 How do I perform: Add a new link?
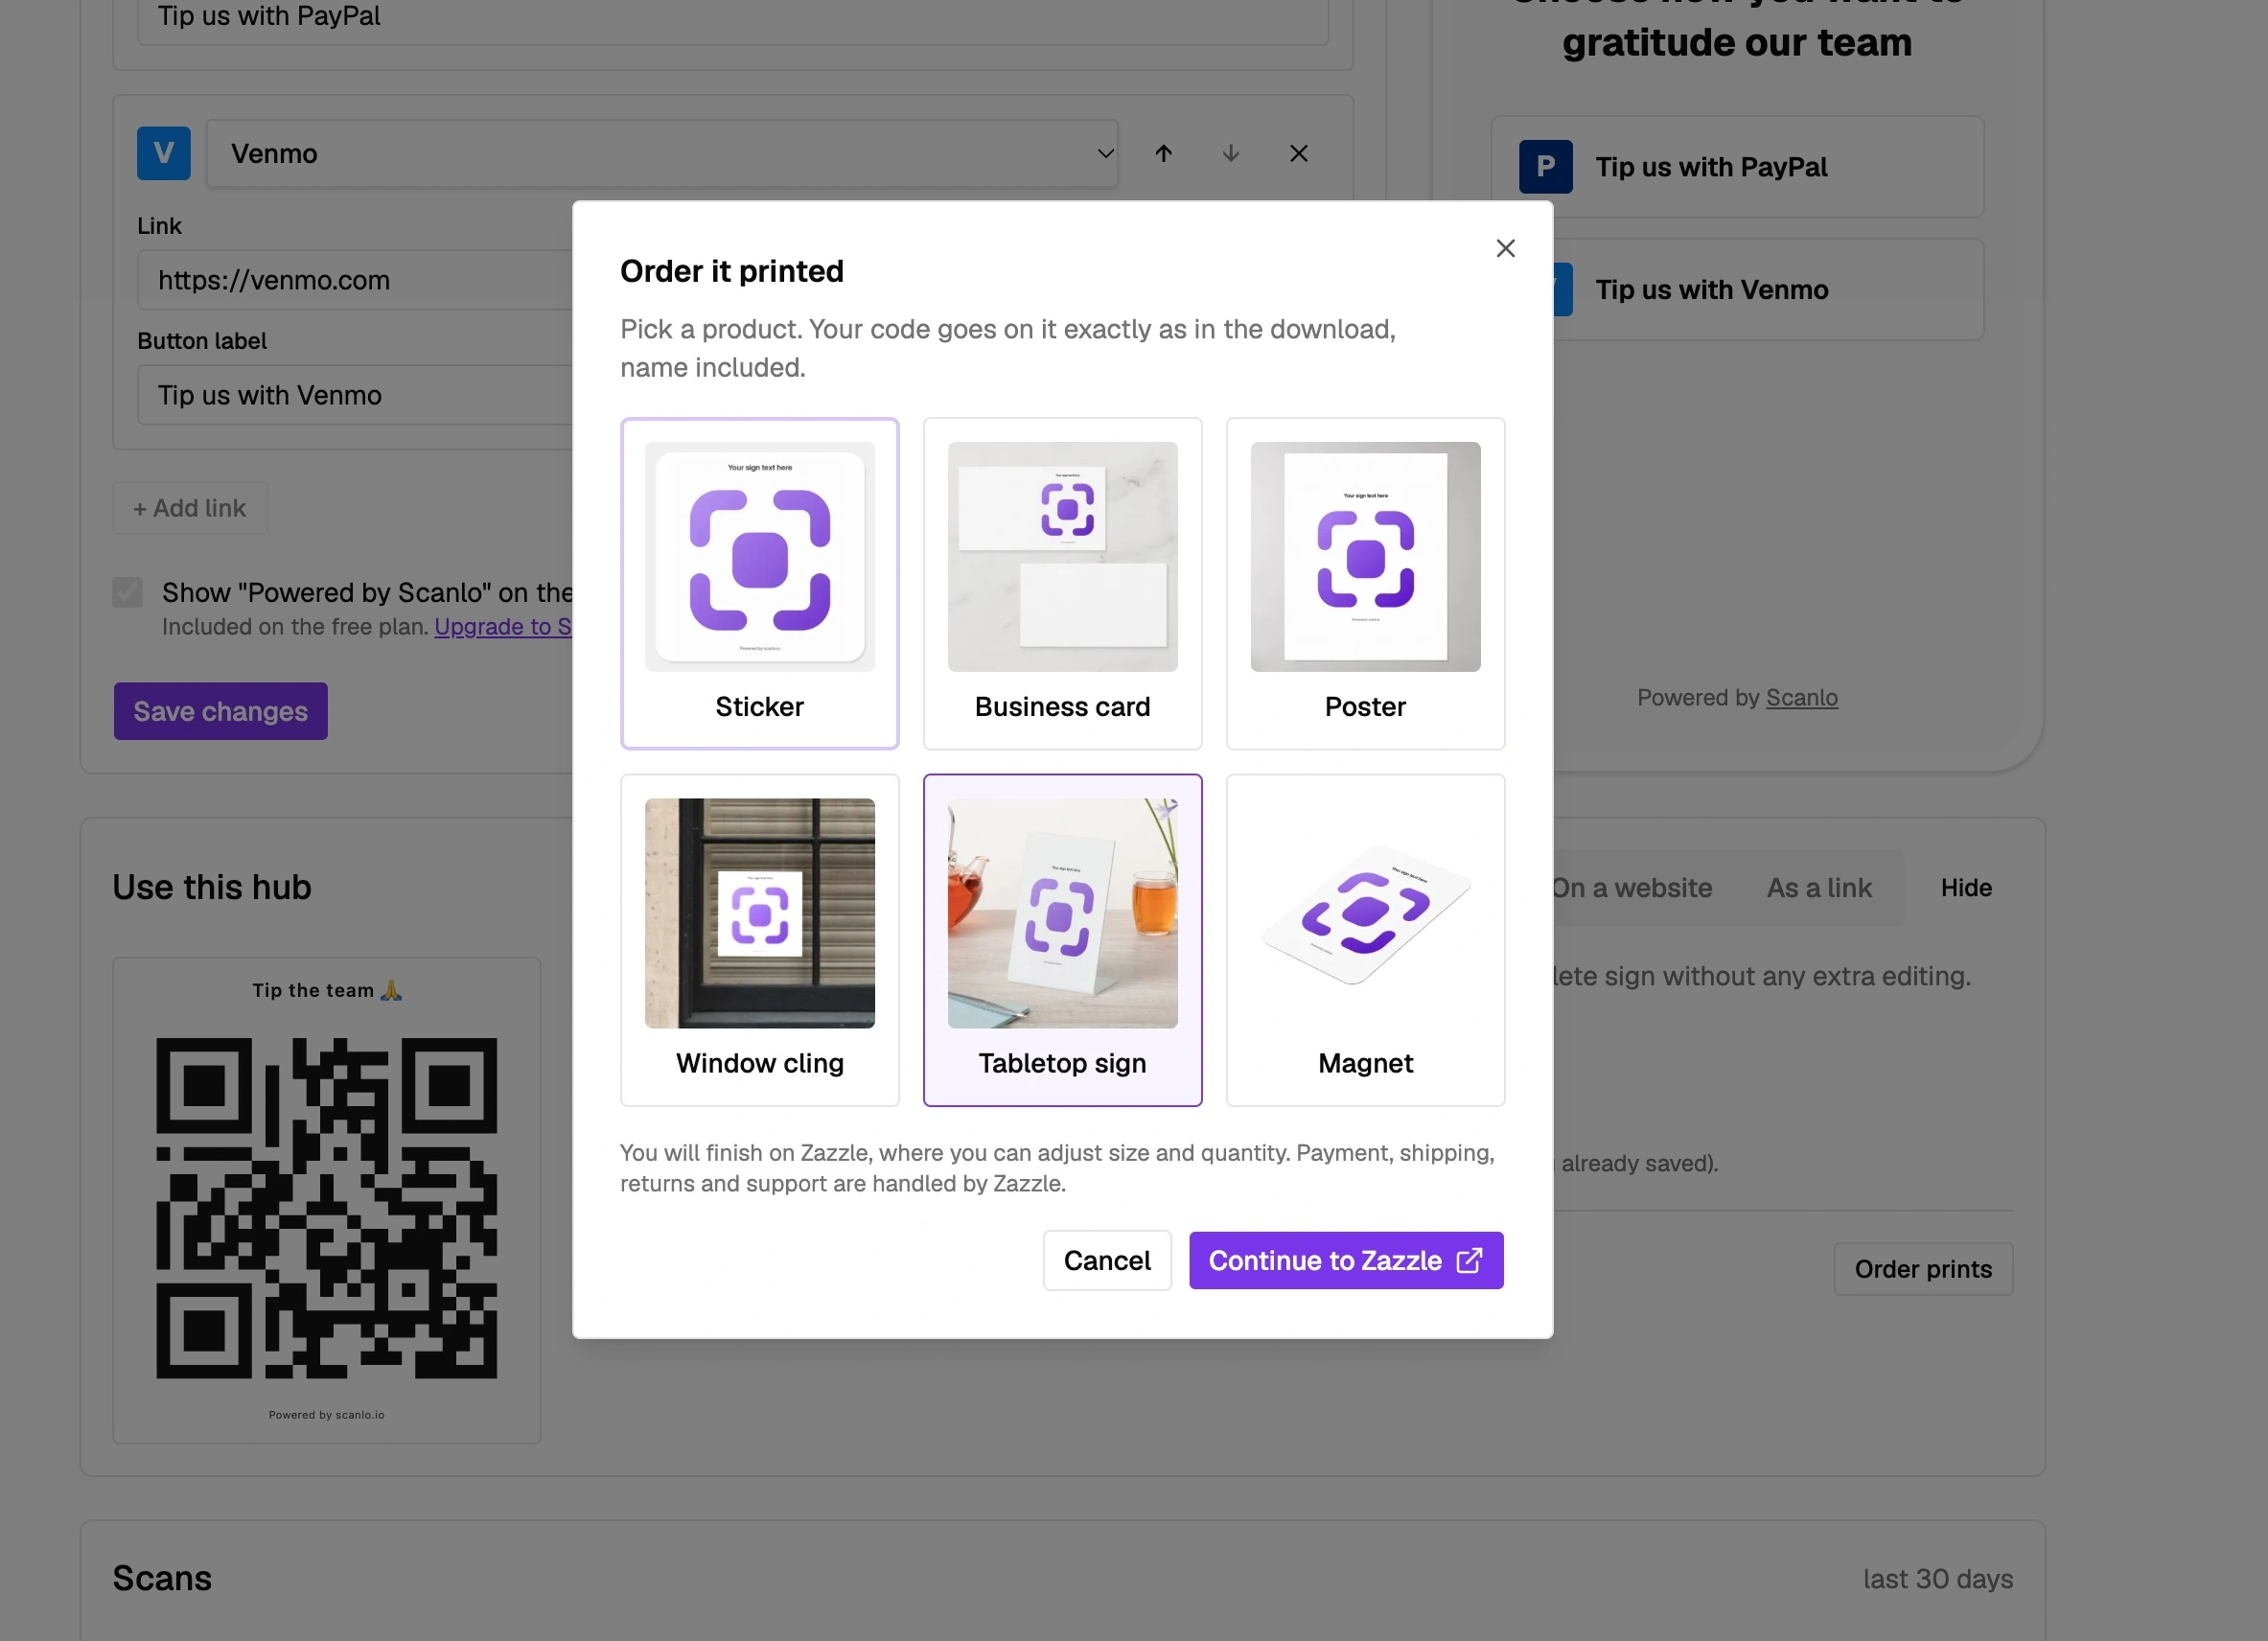pyautogui.click(x=190, y=508)
